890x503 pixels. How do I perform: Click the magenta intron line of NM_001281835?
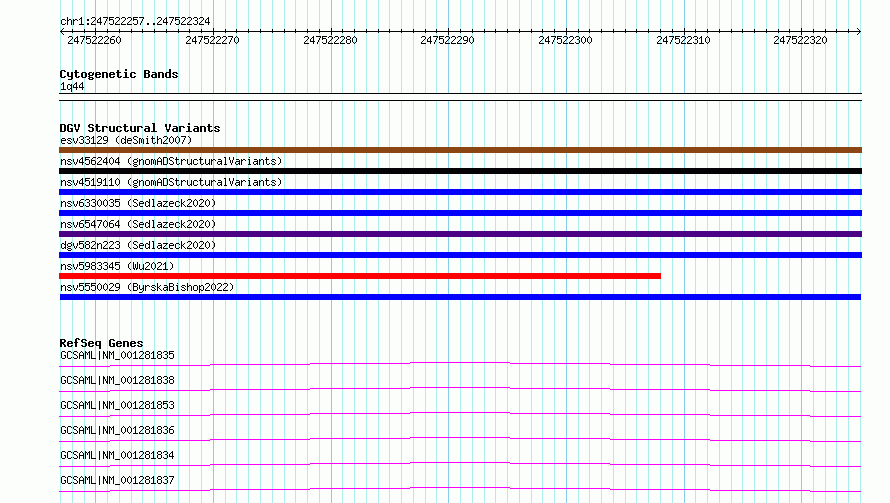point(460,362)
